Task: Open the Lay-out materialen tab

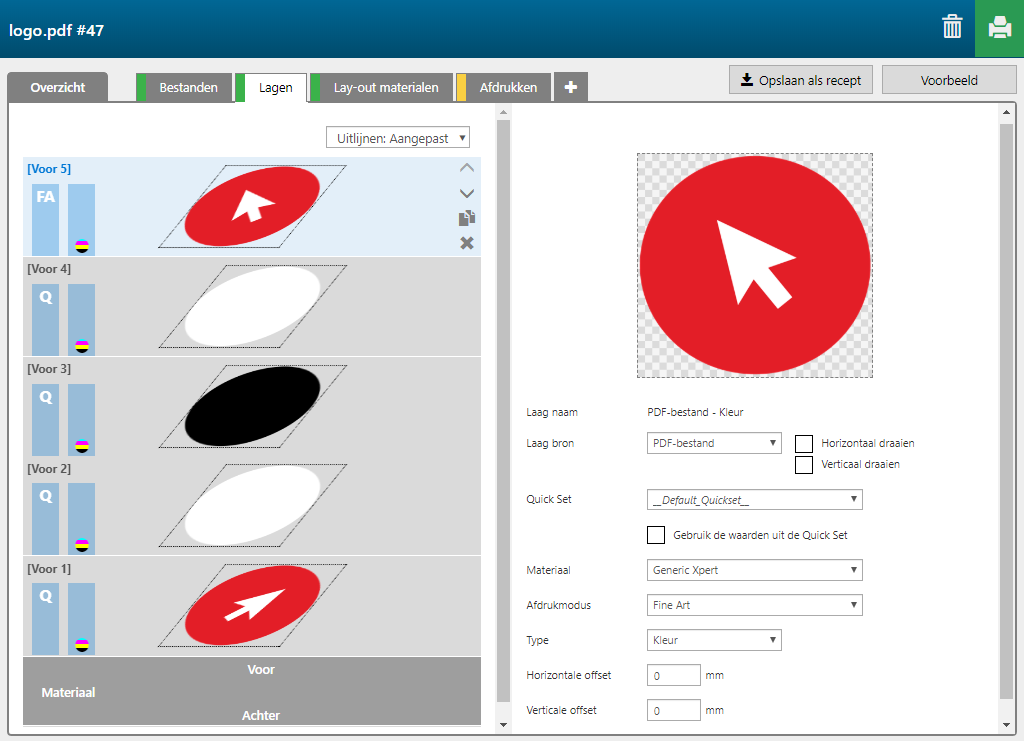Action: click(x=385, y=88)
